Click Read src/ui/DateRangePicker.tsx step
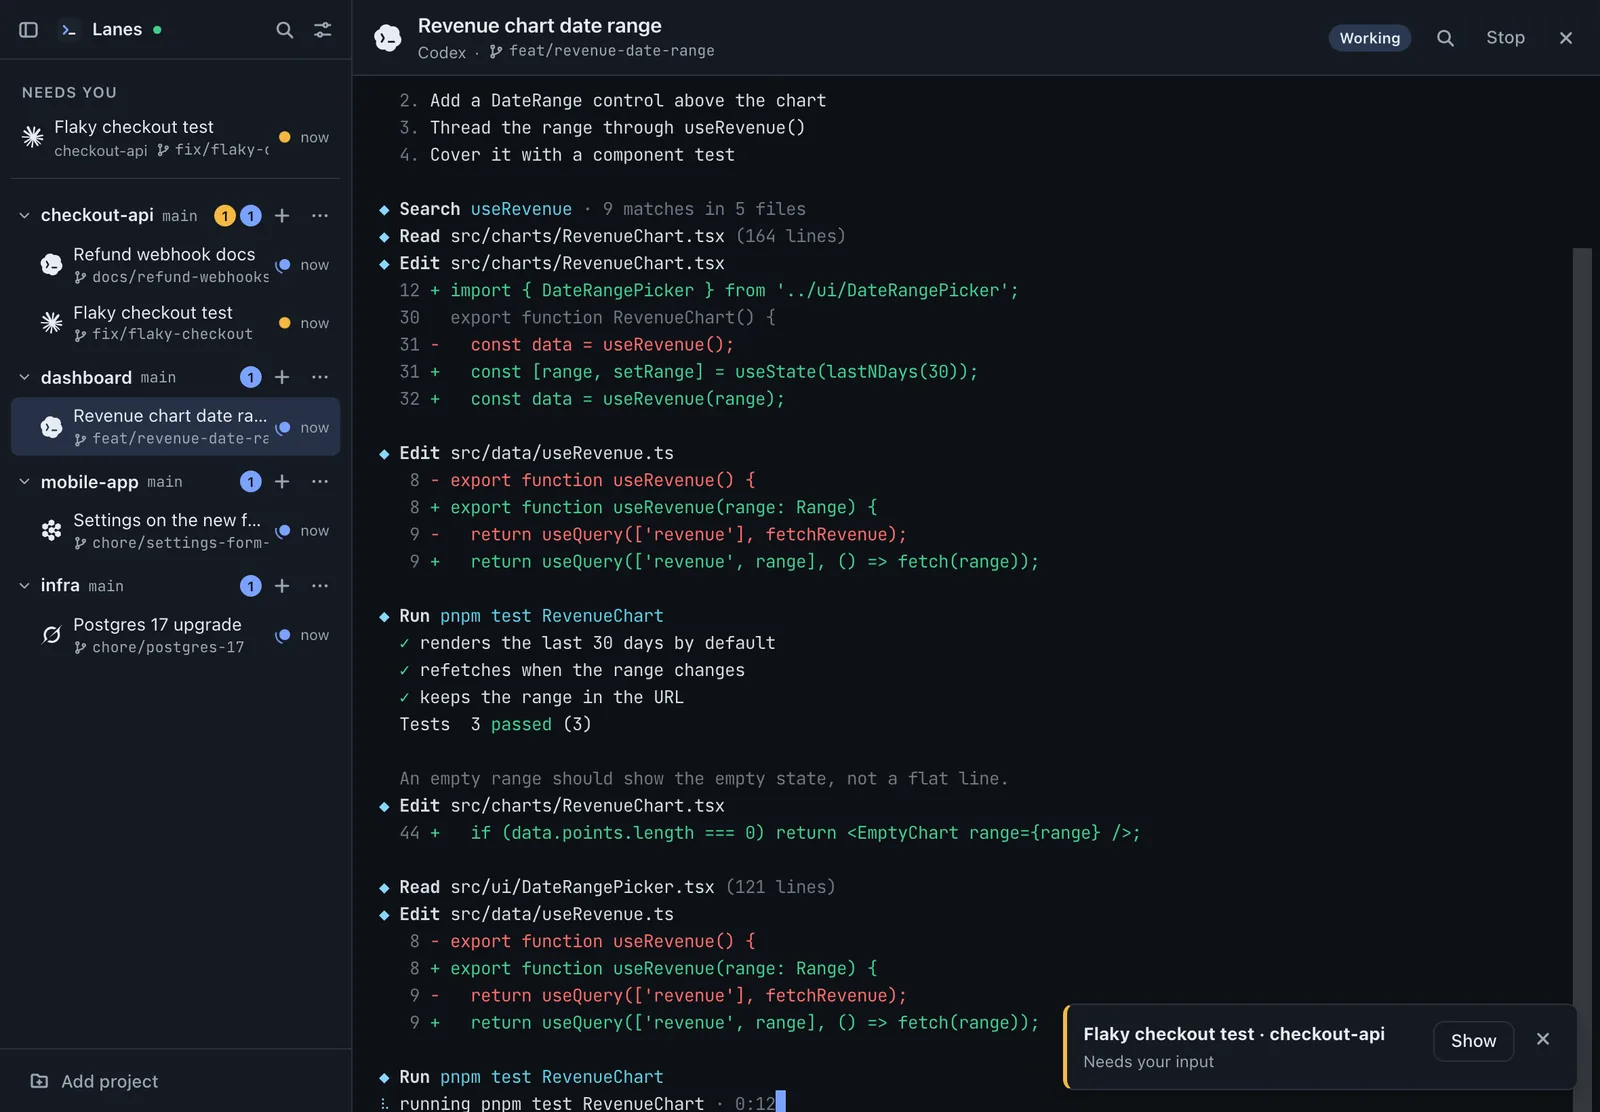 [x=607, y=887]
